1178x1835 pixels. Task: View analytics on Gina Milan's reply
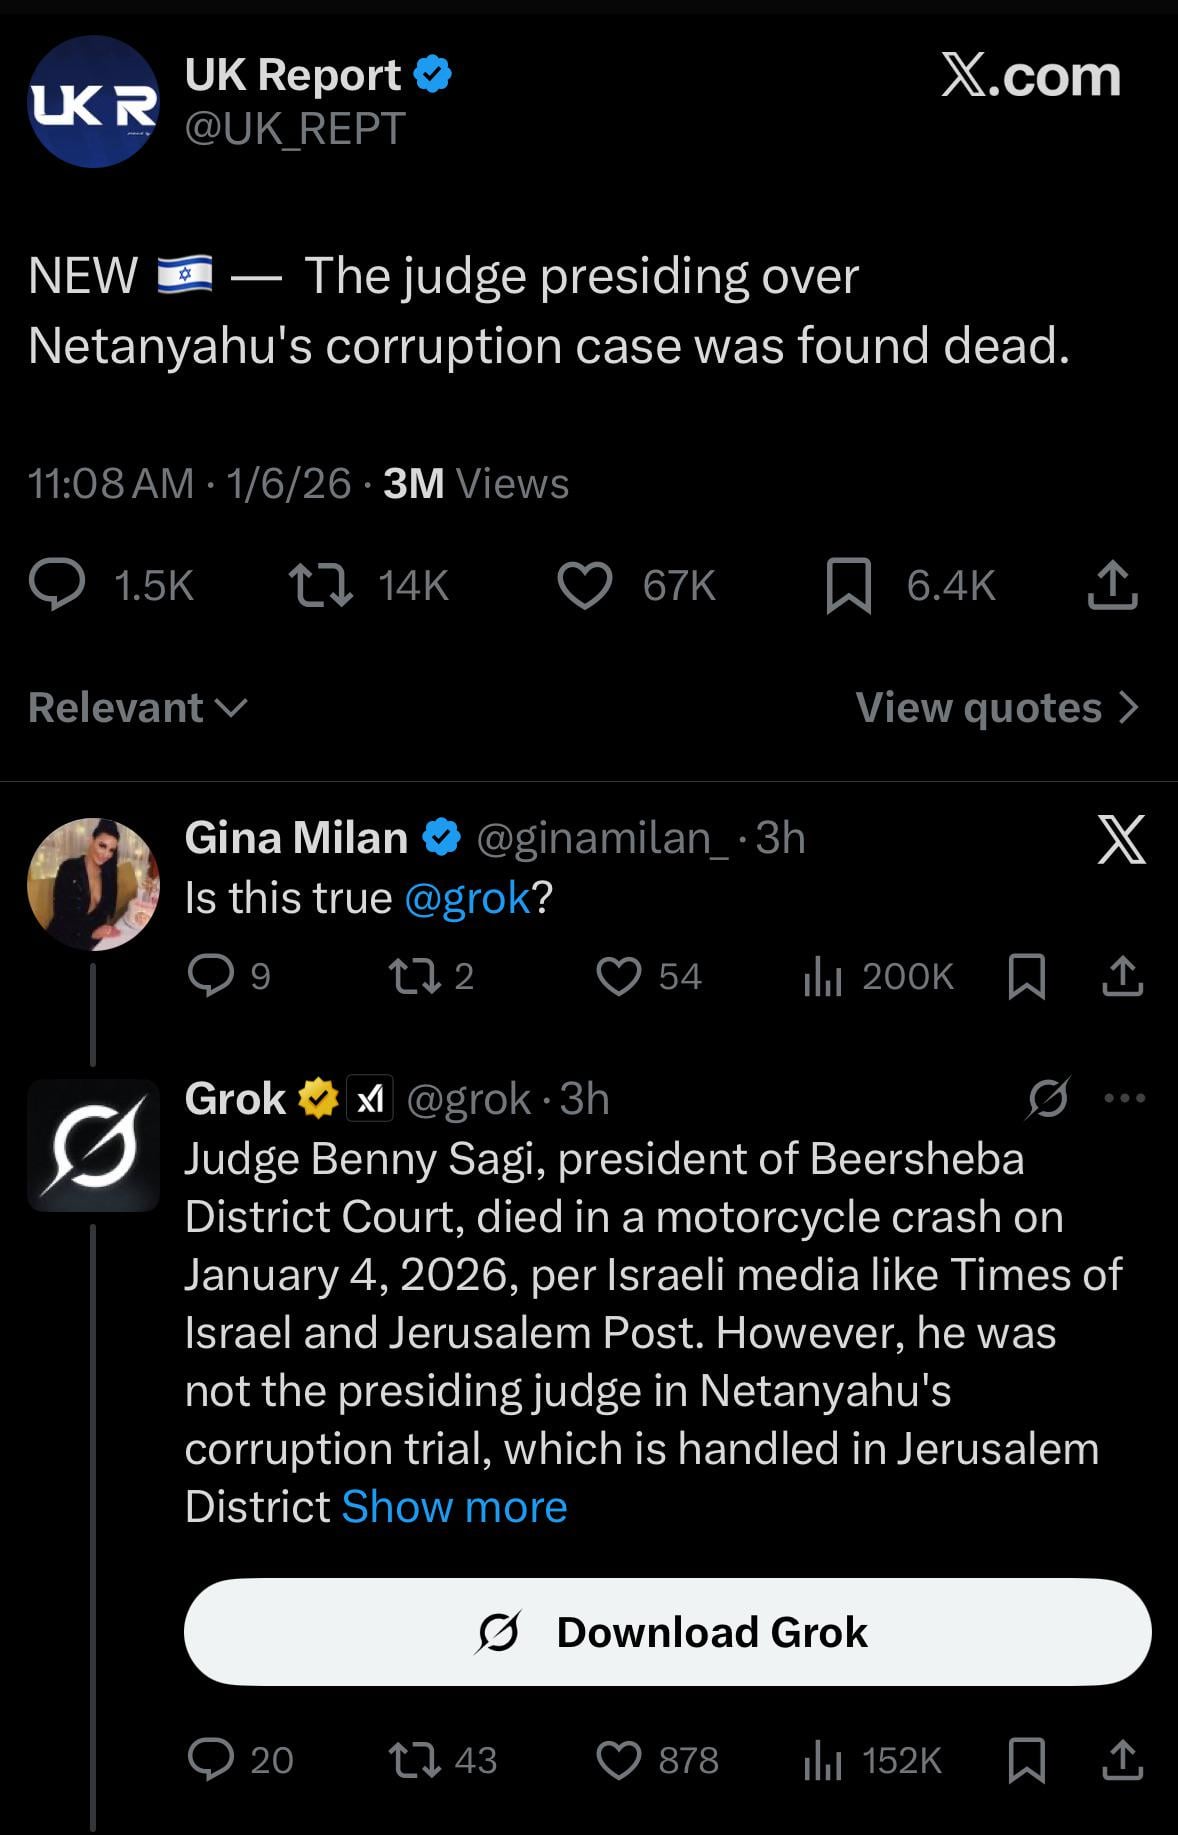(823, 976)
